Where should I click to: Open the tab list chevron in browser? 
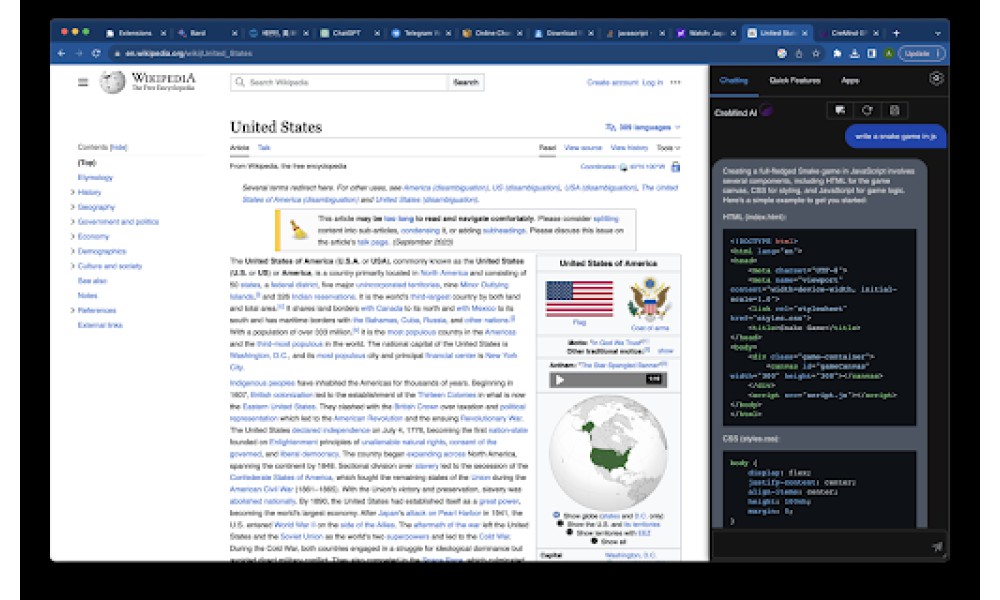tap(938, 33)
